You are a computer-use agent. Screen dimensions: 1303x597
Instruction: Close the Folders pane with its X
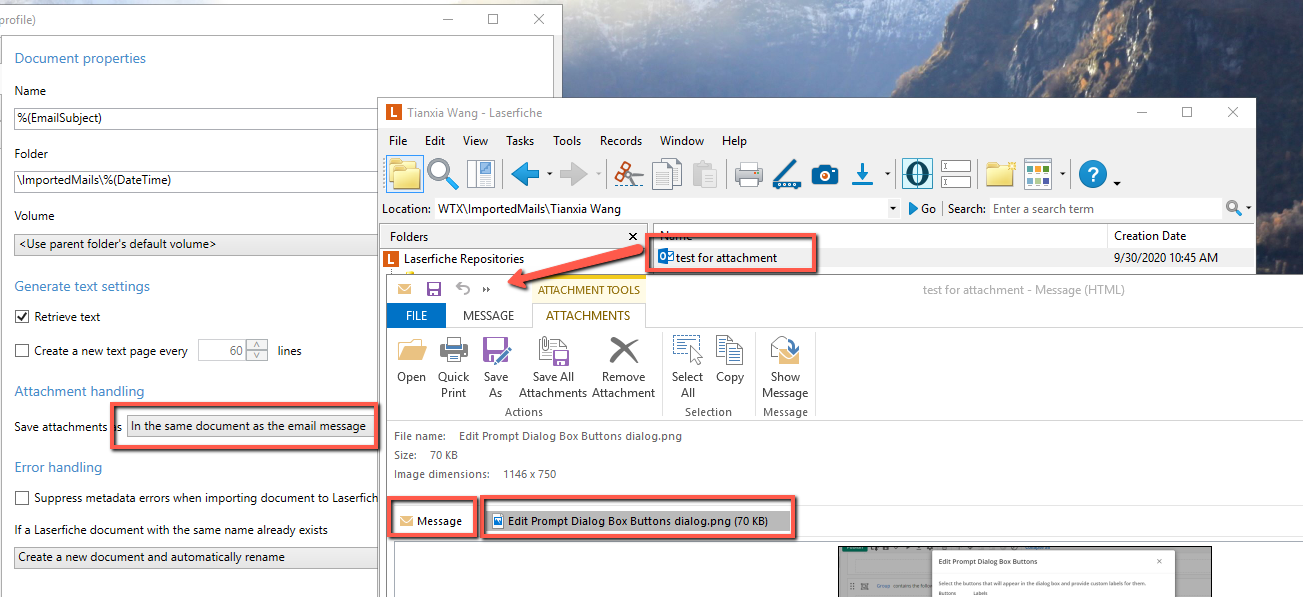633,236
